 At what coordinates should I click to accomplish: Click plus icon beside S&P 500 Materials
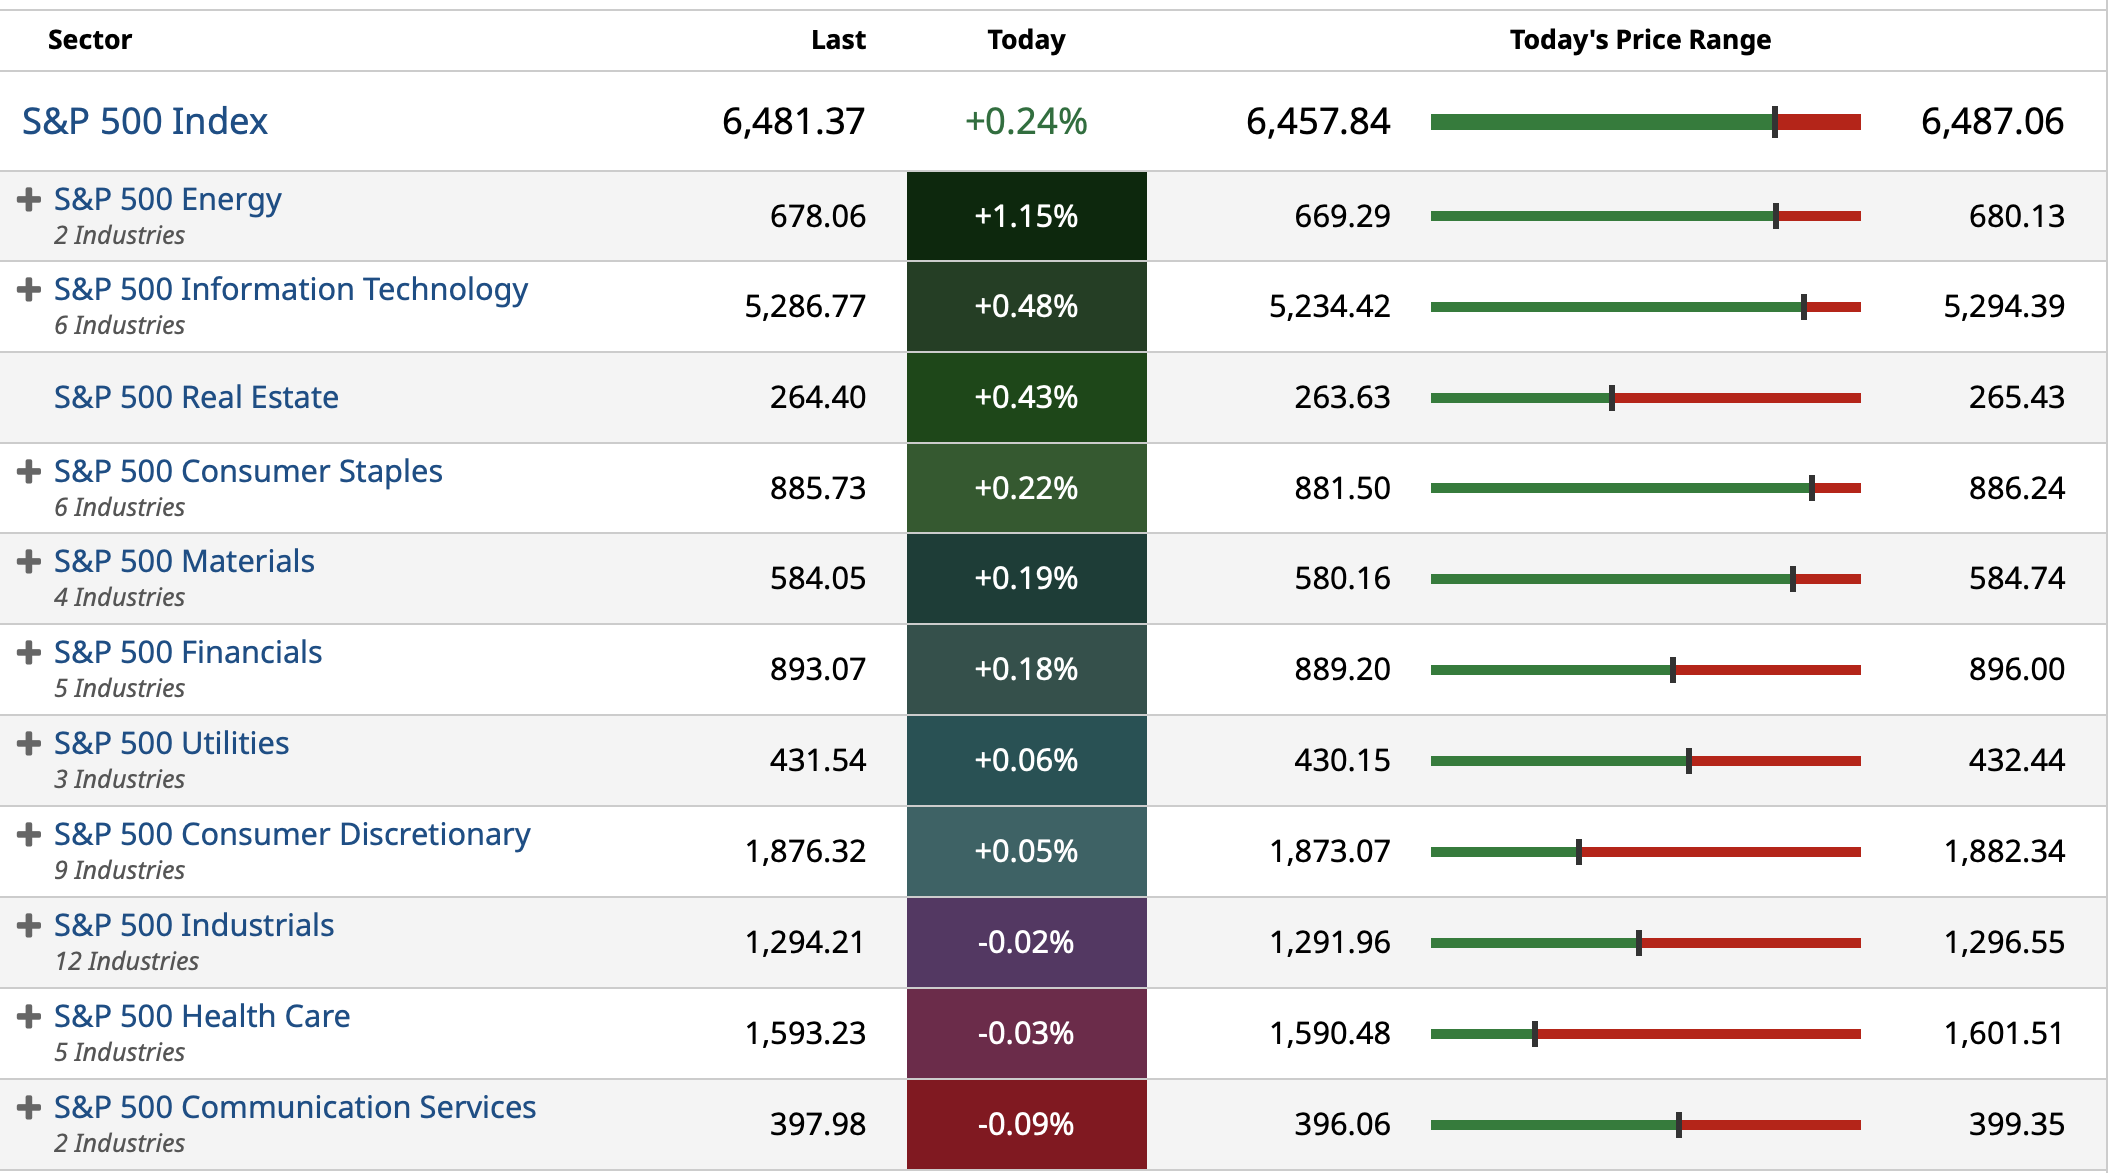tap(29, 561)
